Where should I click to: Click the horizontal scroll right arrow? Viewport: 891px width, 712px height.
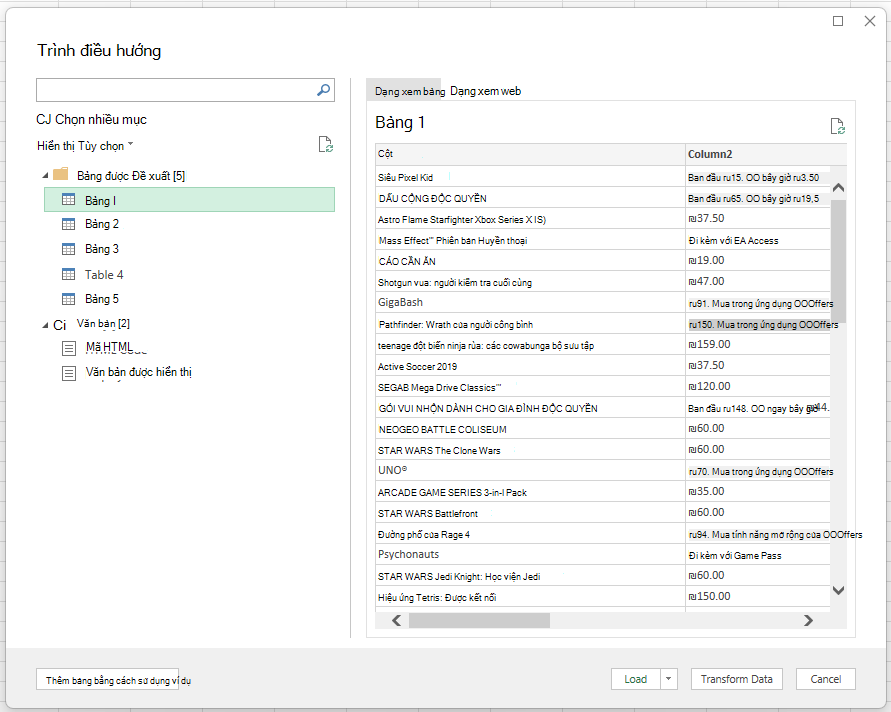pos(809,621)
